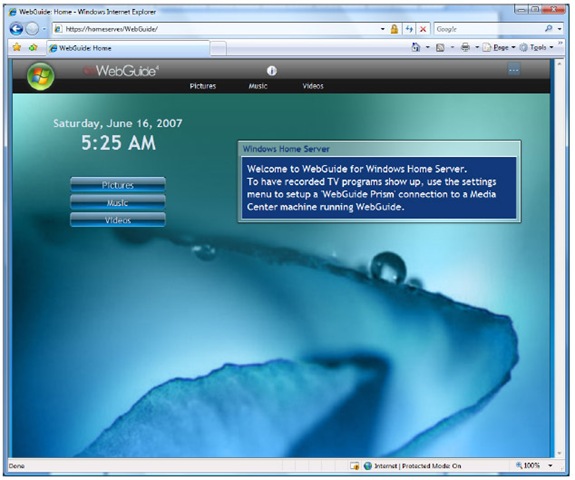Expand the Print dropdown arrow
The height and width of the screenshot is (480, 575).
pyautogui.click(x=477, y=47)
